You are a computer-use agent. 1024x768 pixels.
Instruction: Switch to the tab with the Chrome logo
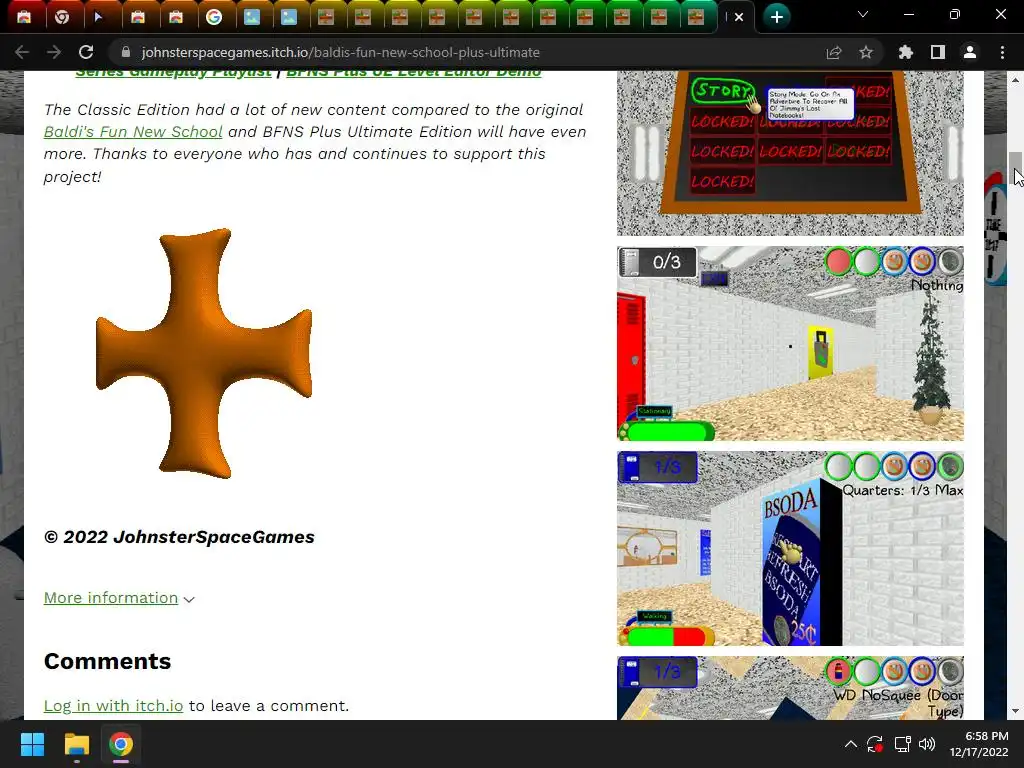coord(62,17)
